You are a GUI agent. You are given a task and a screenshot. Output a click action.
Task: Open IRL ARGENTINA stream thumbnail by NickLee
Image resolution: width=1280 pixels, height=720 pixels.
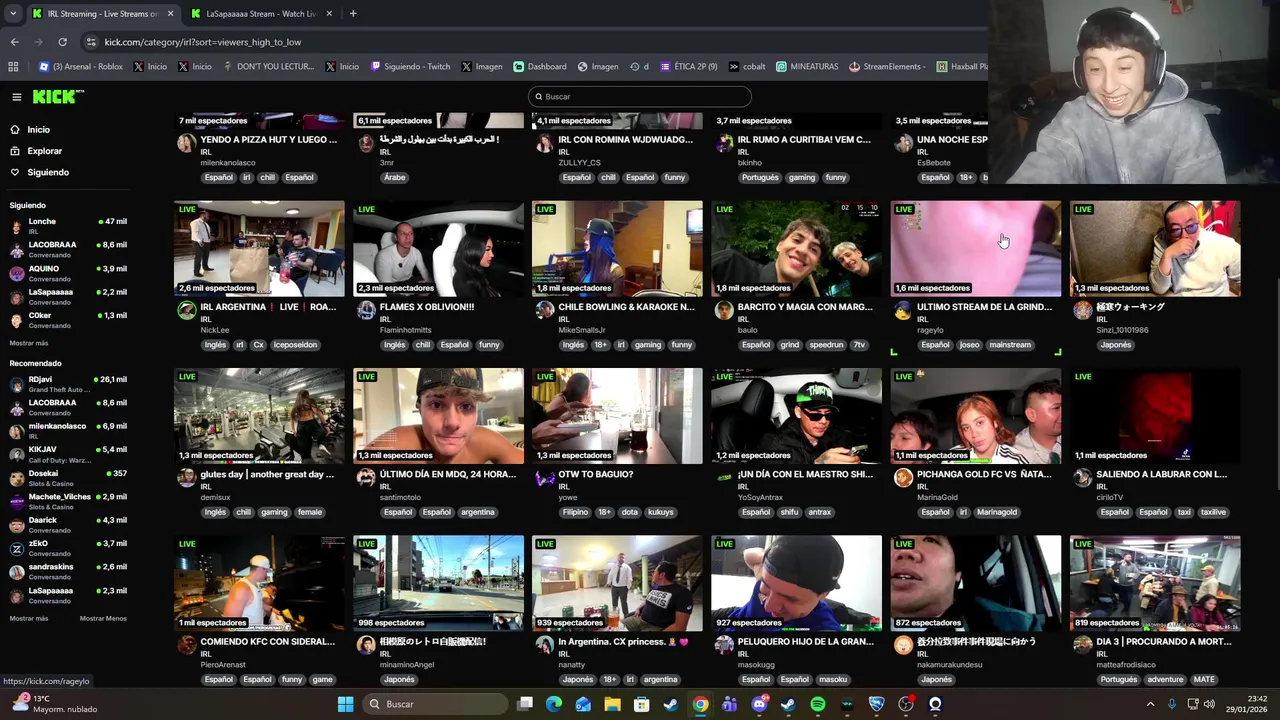[259, 249]
